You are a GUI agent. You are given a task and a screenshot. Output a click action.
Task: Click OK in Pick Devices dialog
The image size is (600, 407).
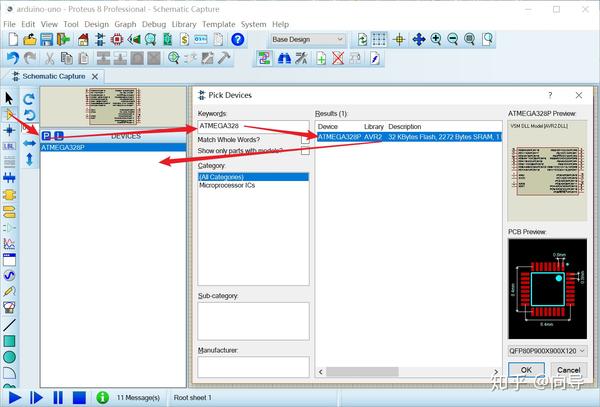click(526, 370)
